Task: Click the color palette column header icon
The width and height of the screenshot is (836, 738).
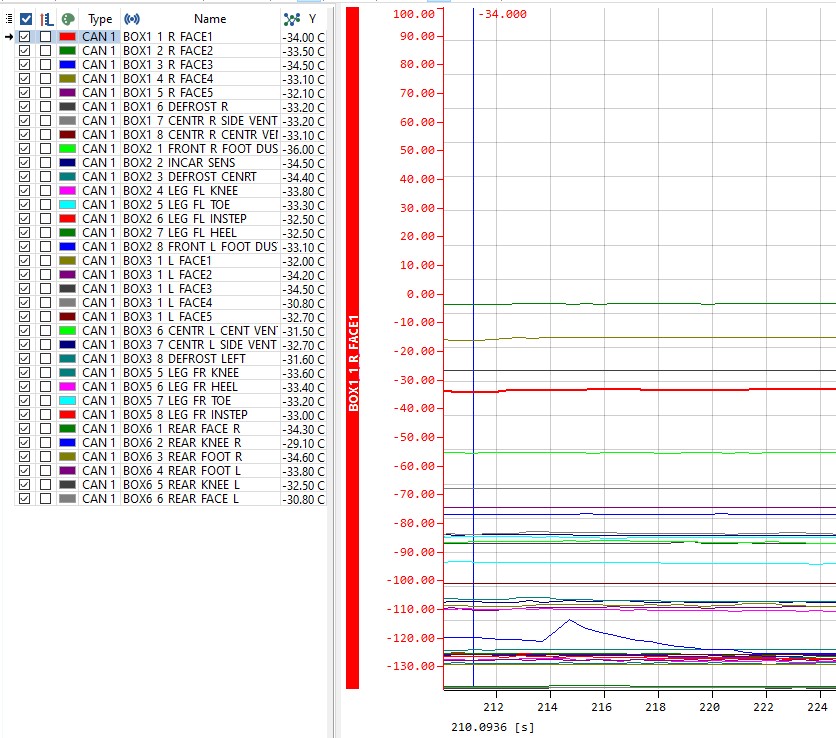Action: click(x=67, y=19)
